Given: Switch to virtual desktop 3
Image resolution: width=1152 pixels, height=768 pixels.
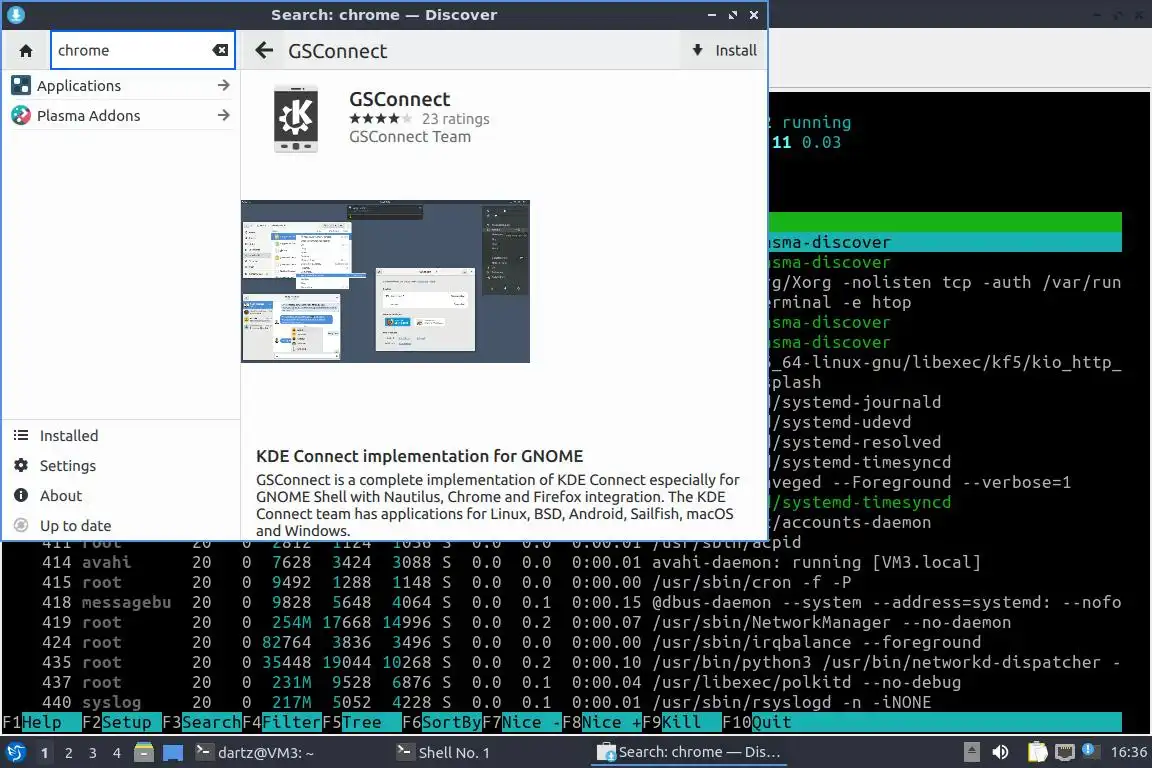Looking at the screenshot, I should [93, 753].
